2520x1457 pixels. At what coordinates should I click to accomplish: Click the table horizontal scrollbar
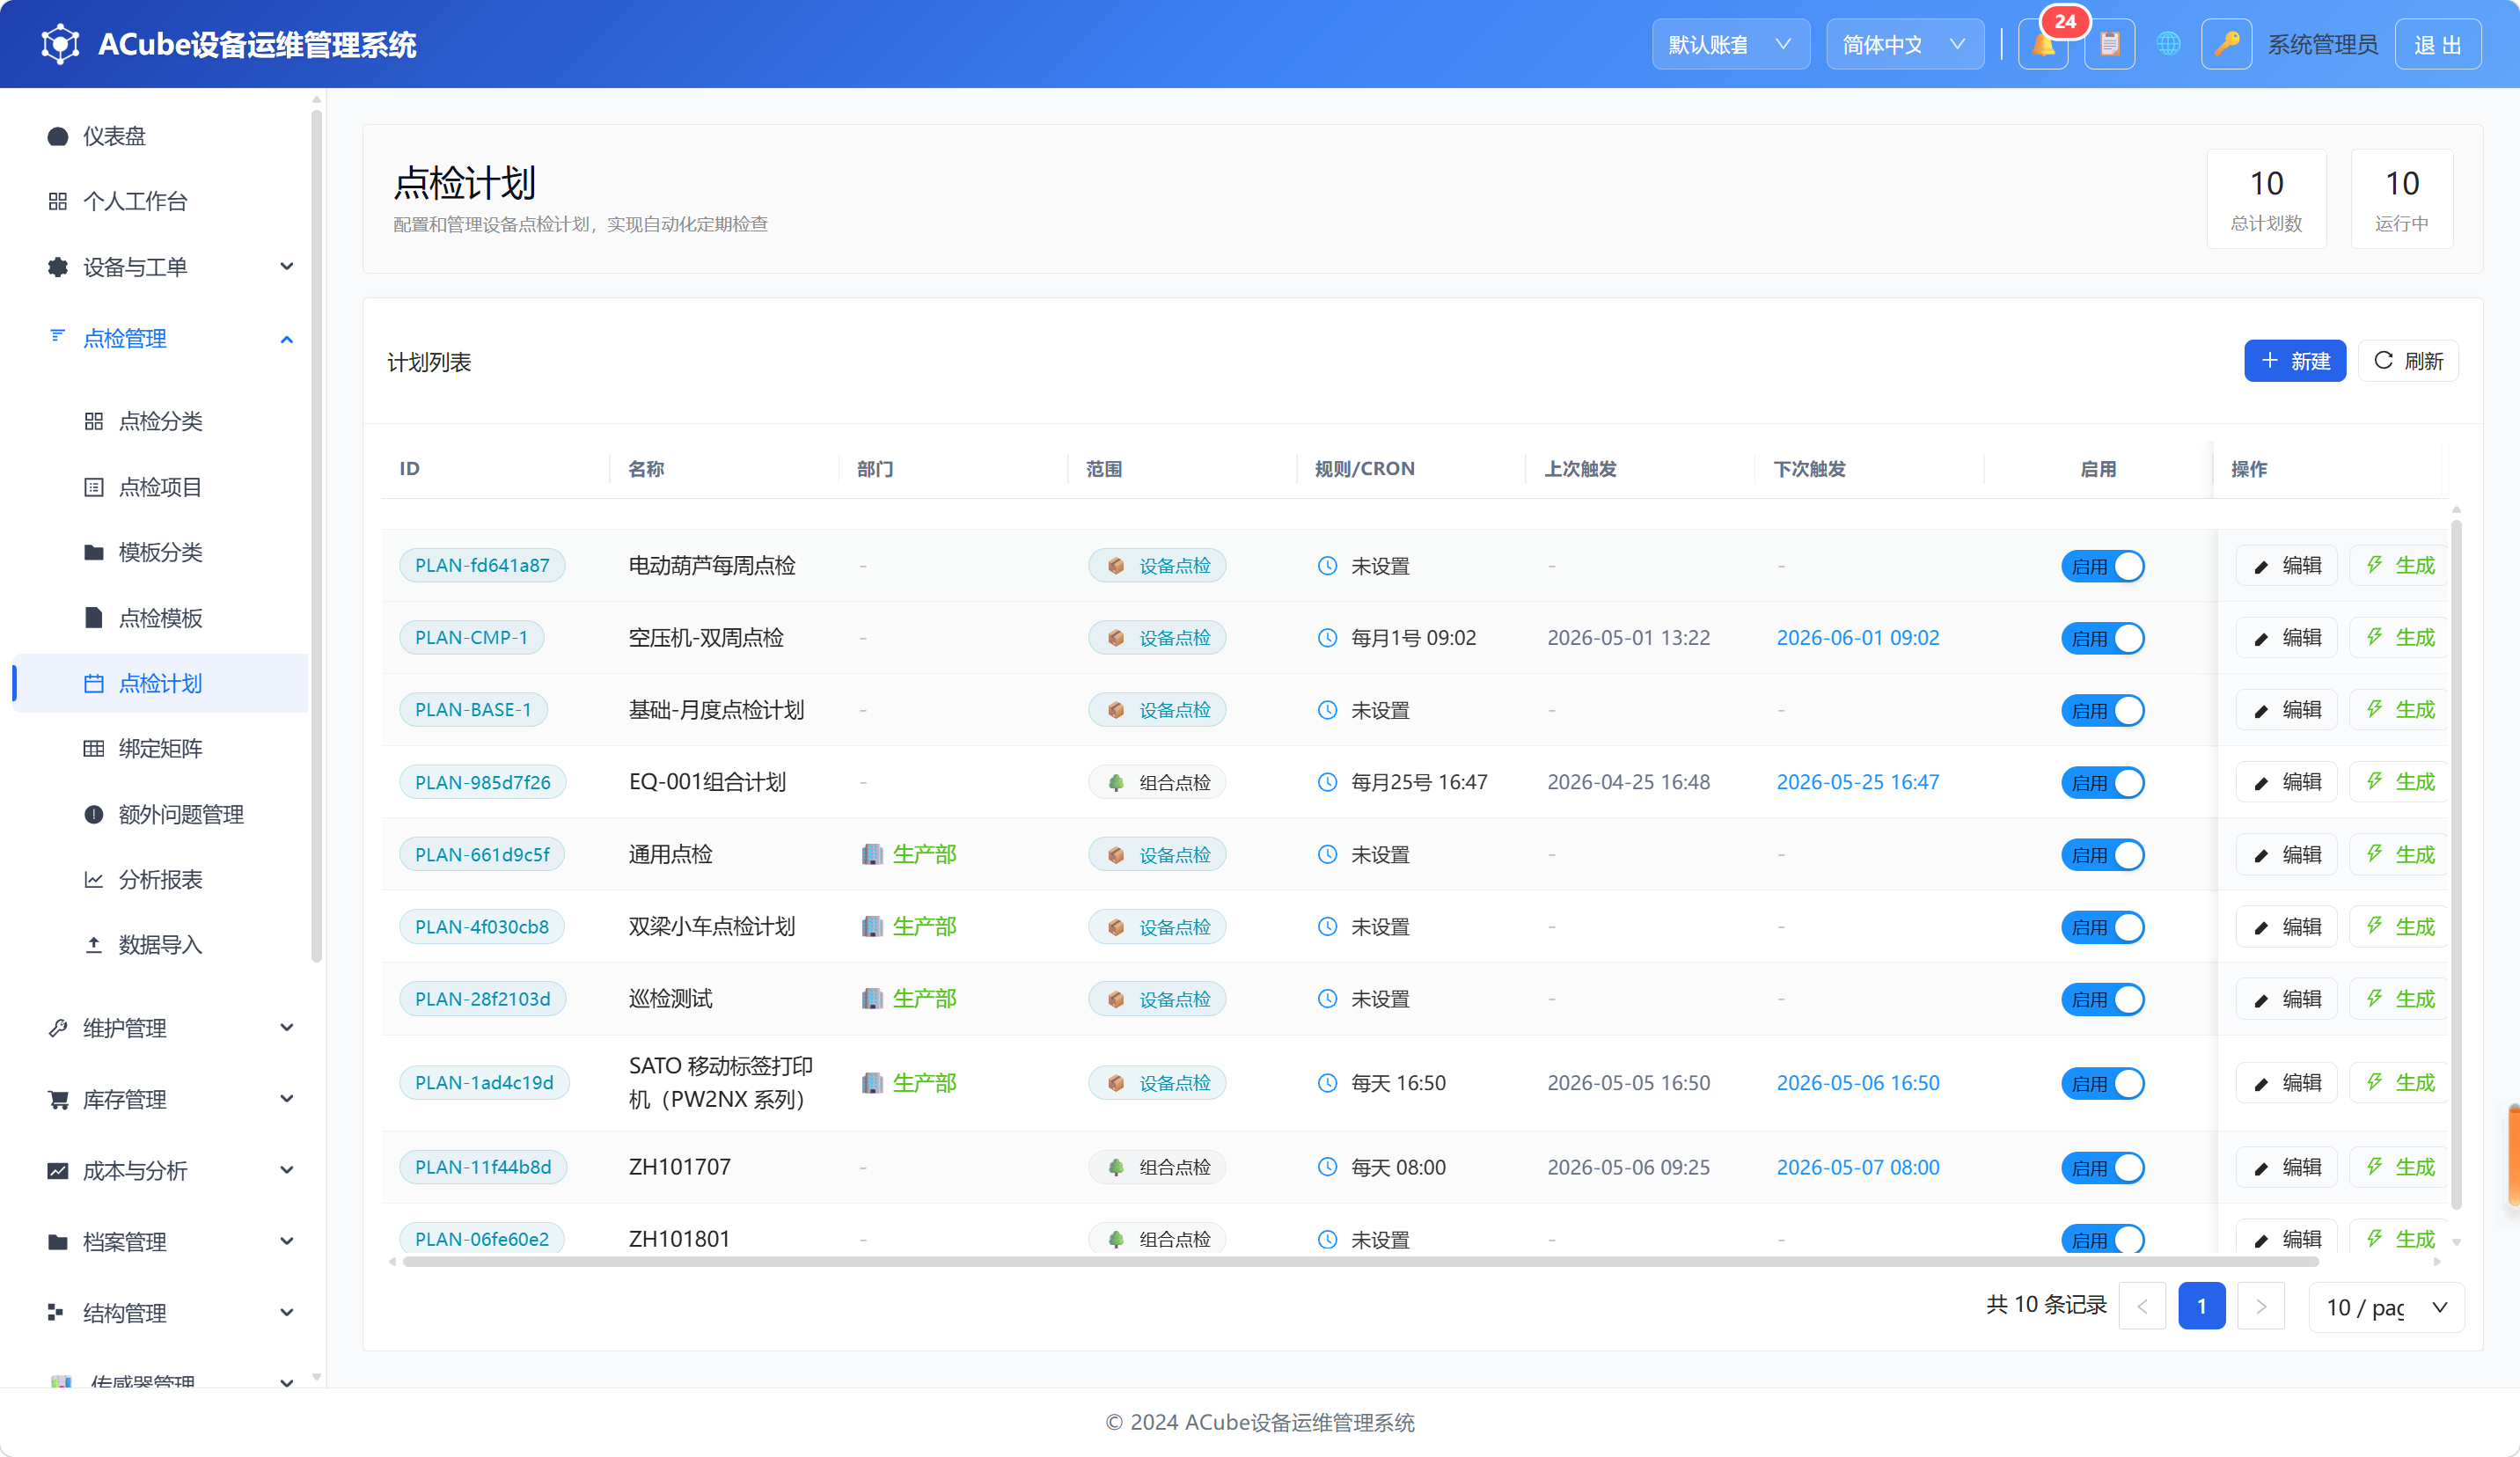(x=1360, y=1262)
